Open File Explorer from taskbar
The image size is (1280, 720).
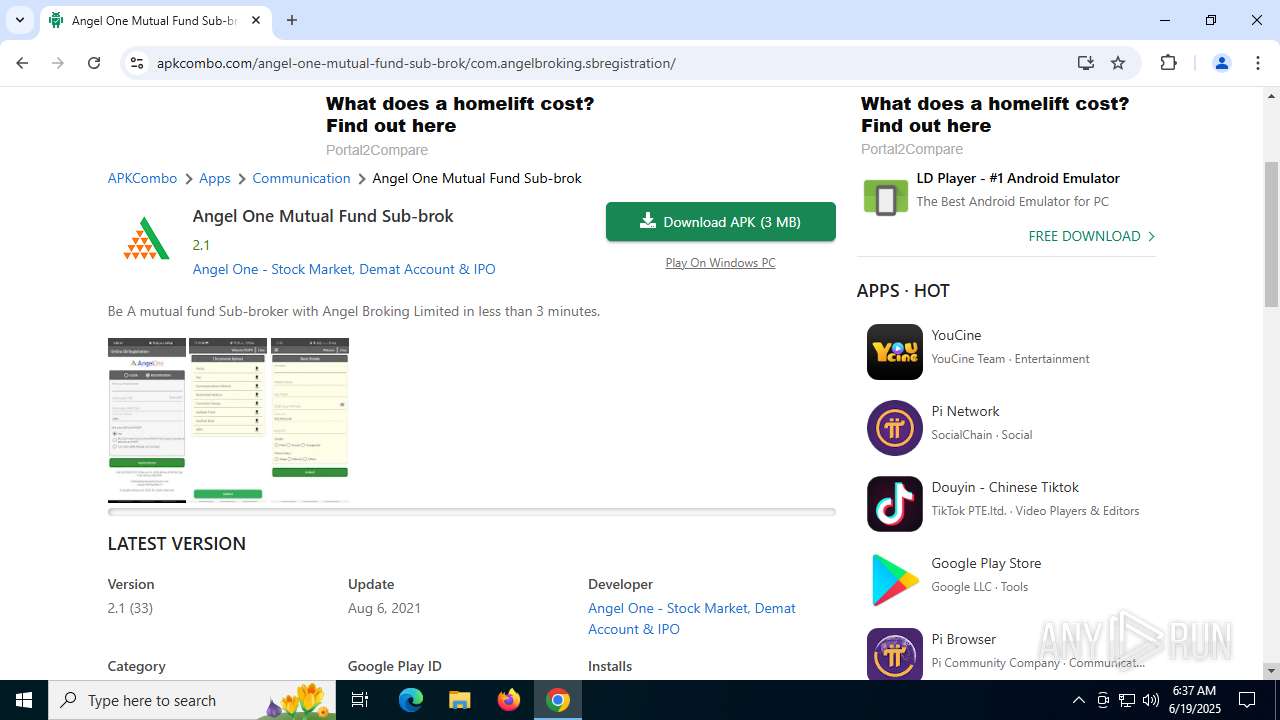click(x=460, y=700)
